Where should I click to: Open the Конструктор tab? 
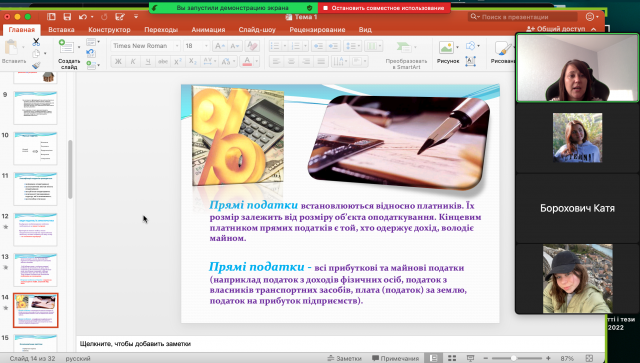(x=109, y=29)
